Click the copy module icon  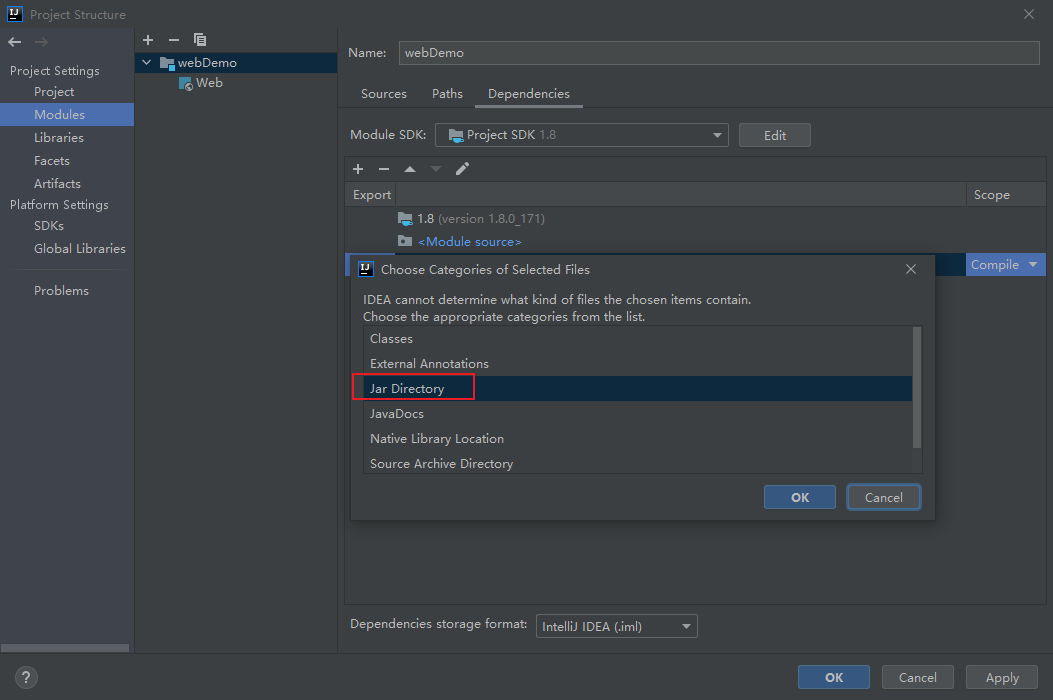tap(200, 40)
